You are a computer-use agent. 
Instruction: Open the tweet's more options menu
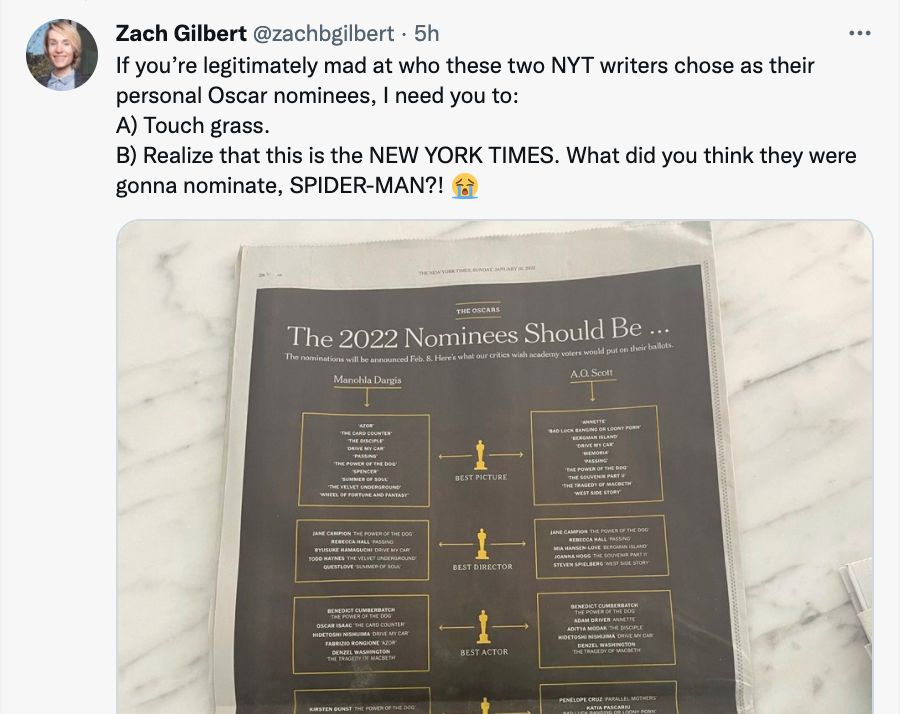859,33
